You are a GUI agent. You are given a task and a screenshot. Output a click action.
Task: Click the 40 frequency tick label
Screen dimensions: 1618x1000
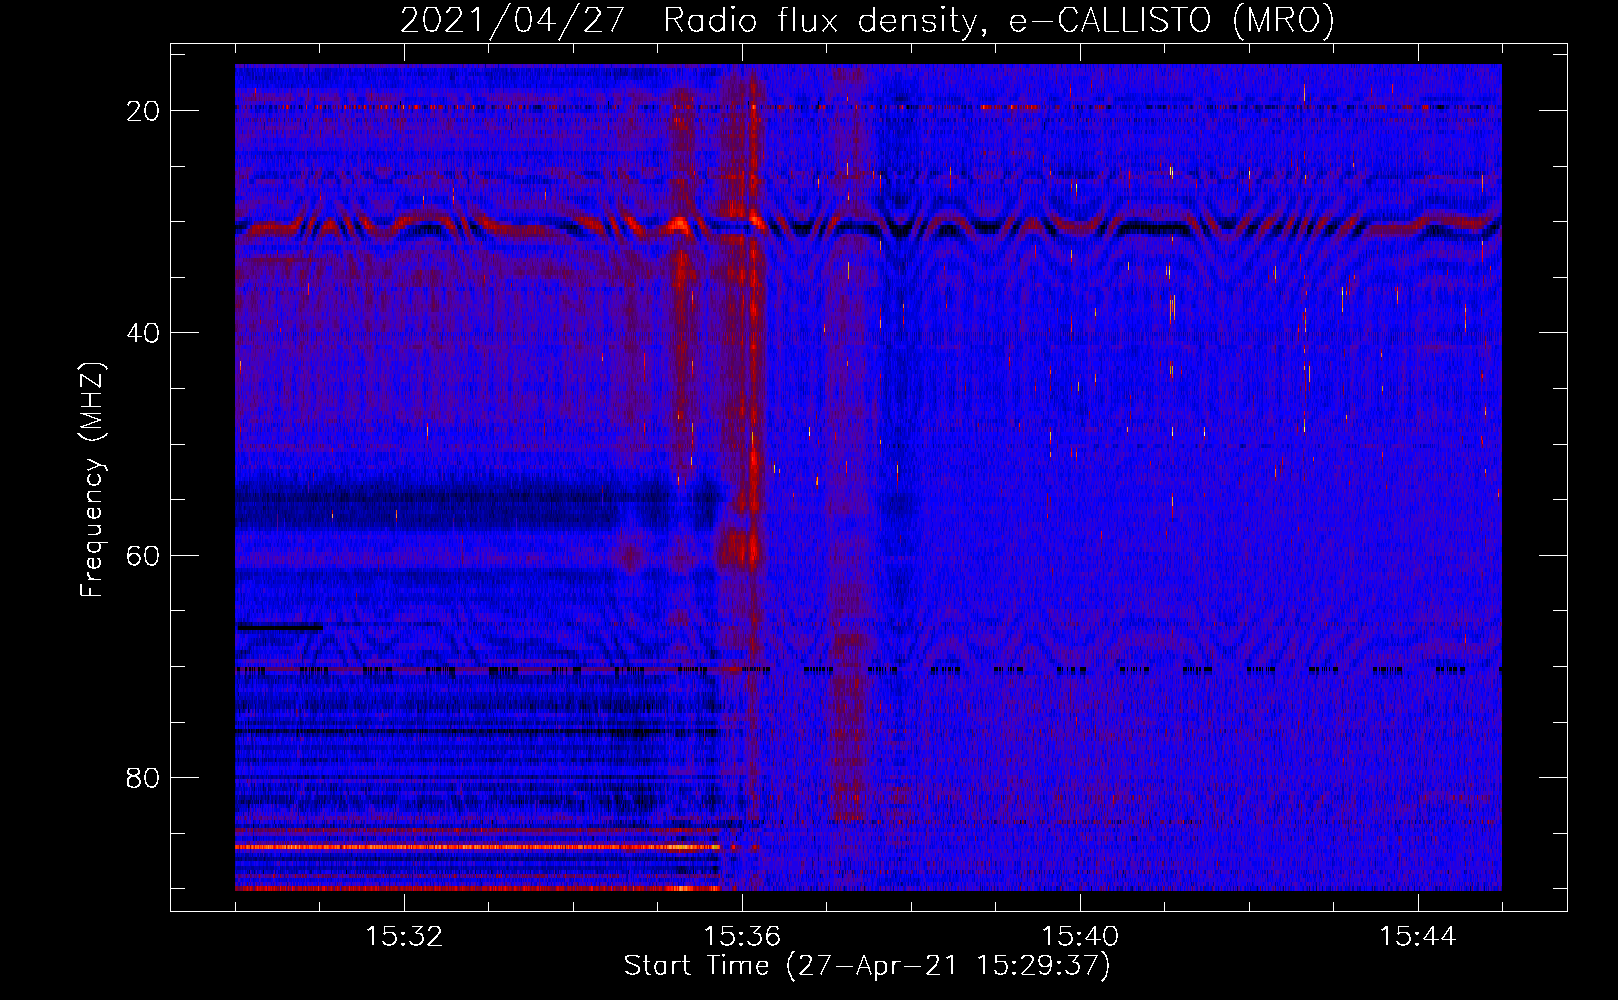(x=143, y=333)
